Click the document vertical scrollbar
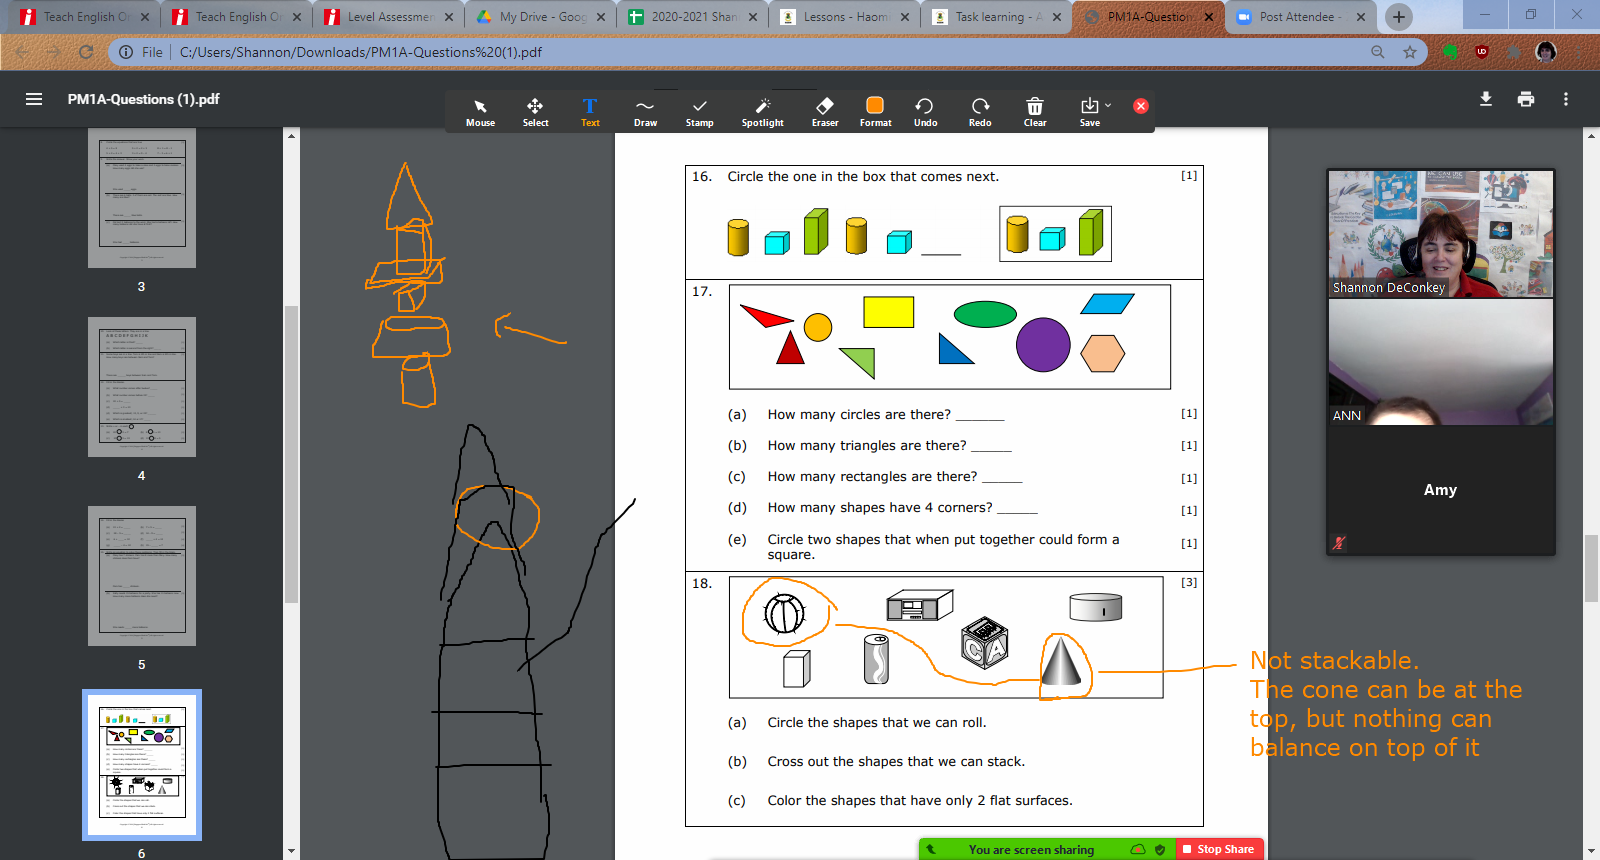 1591,570
